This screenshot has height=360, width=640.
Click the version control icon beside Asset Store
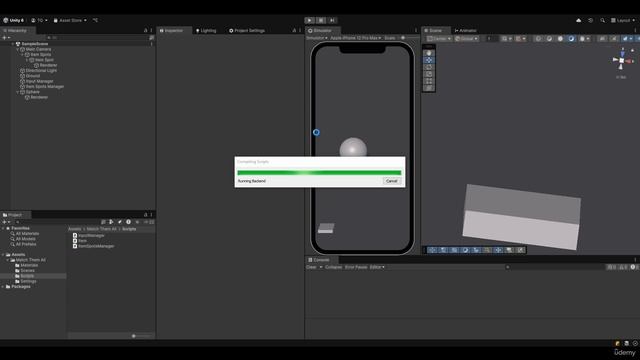click(x=95, y=20)
